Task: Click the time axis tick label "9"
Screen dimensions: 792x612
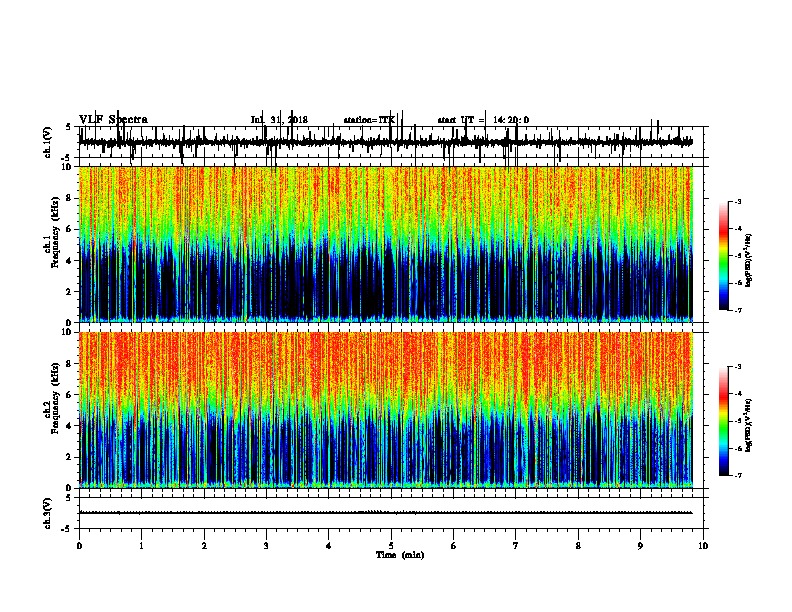Action: (640, 545)
